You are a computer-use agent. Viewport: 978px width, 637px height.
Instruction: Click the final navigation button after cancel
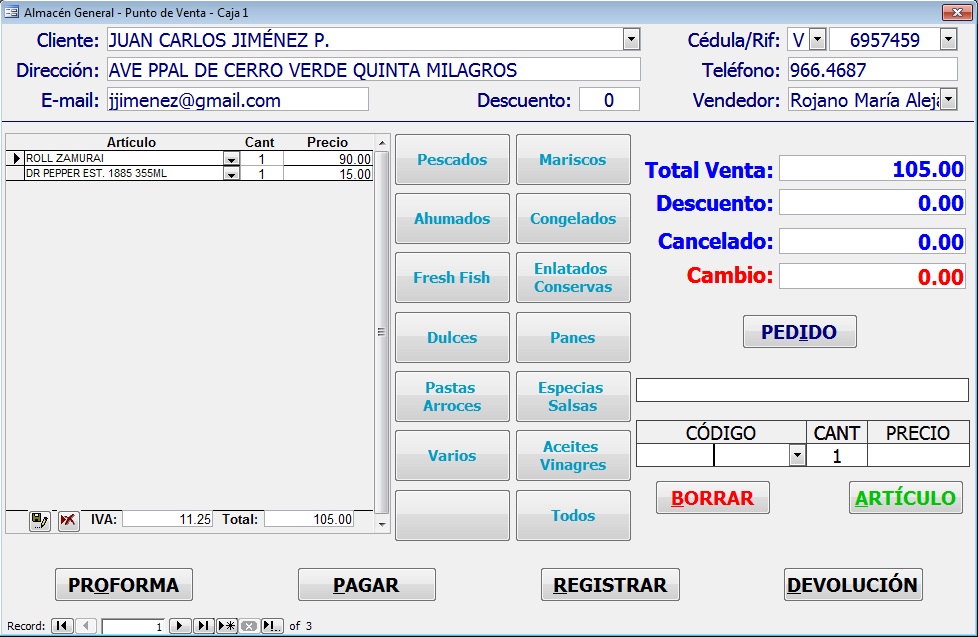[x=272, y=626]
